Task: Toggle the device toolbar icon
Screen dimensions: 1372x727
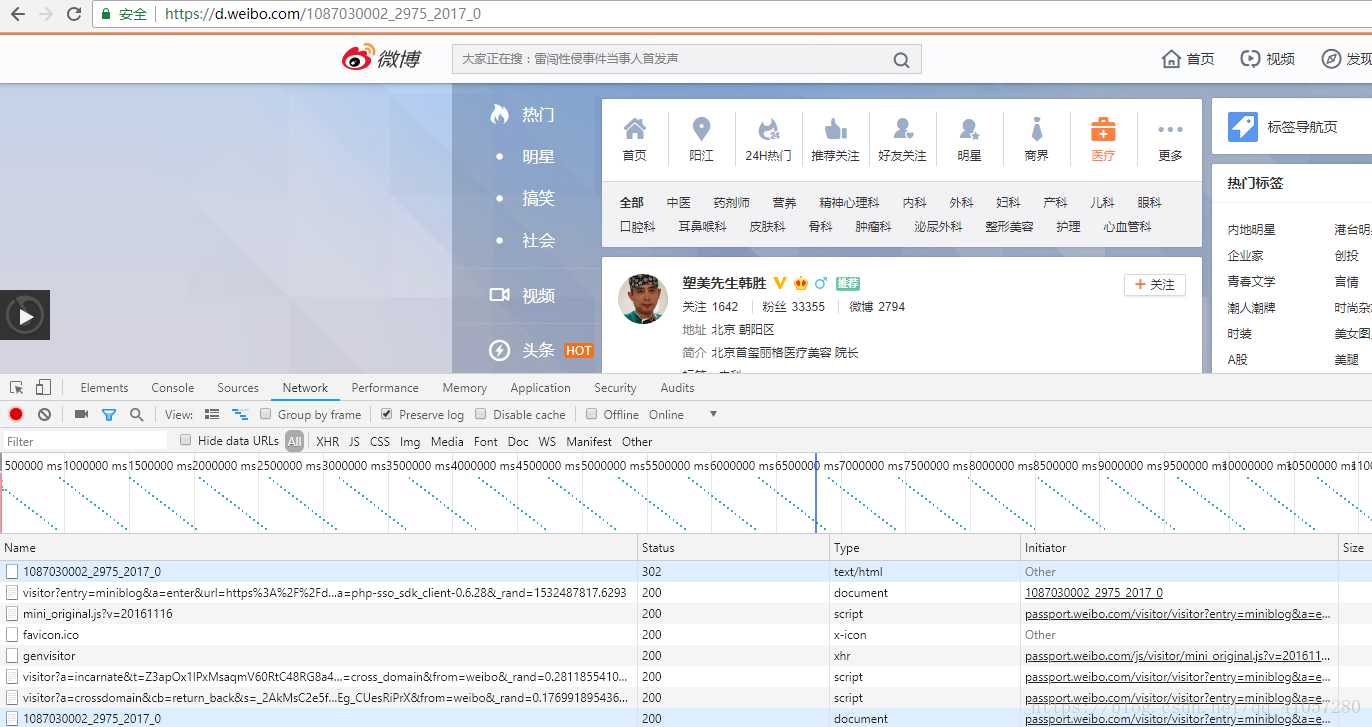Action: (43, 387)
